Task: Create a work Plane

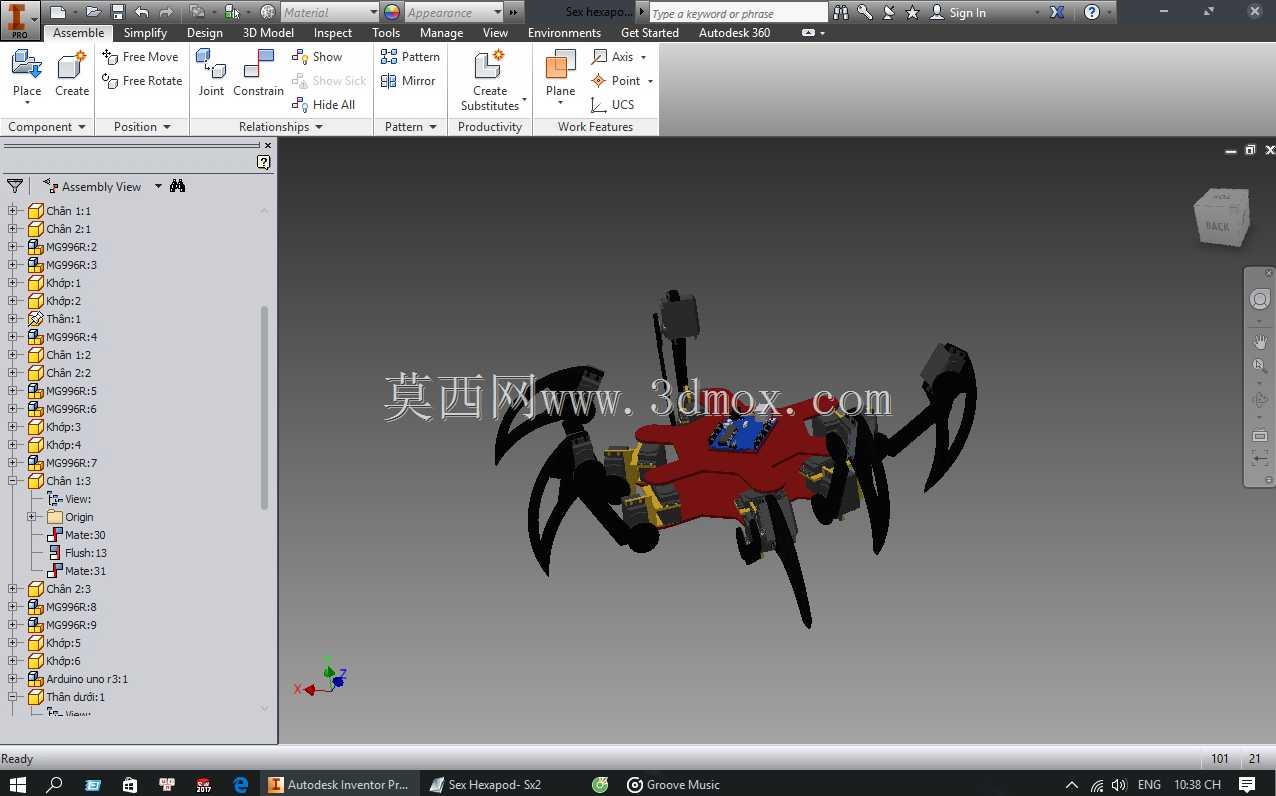Action: (x=560, y=76)
